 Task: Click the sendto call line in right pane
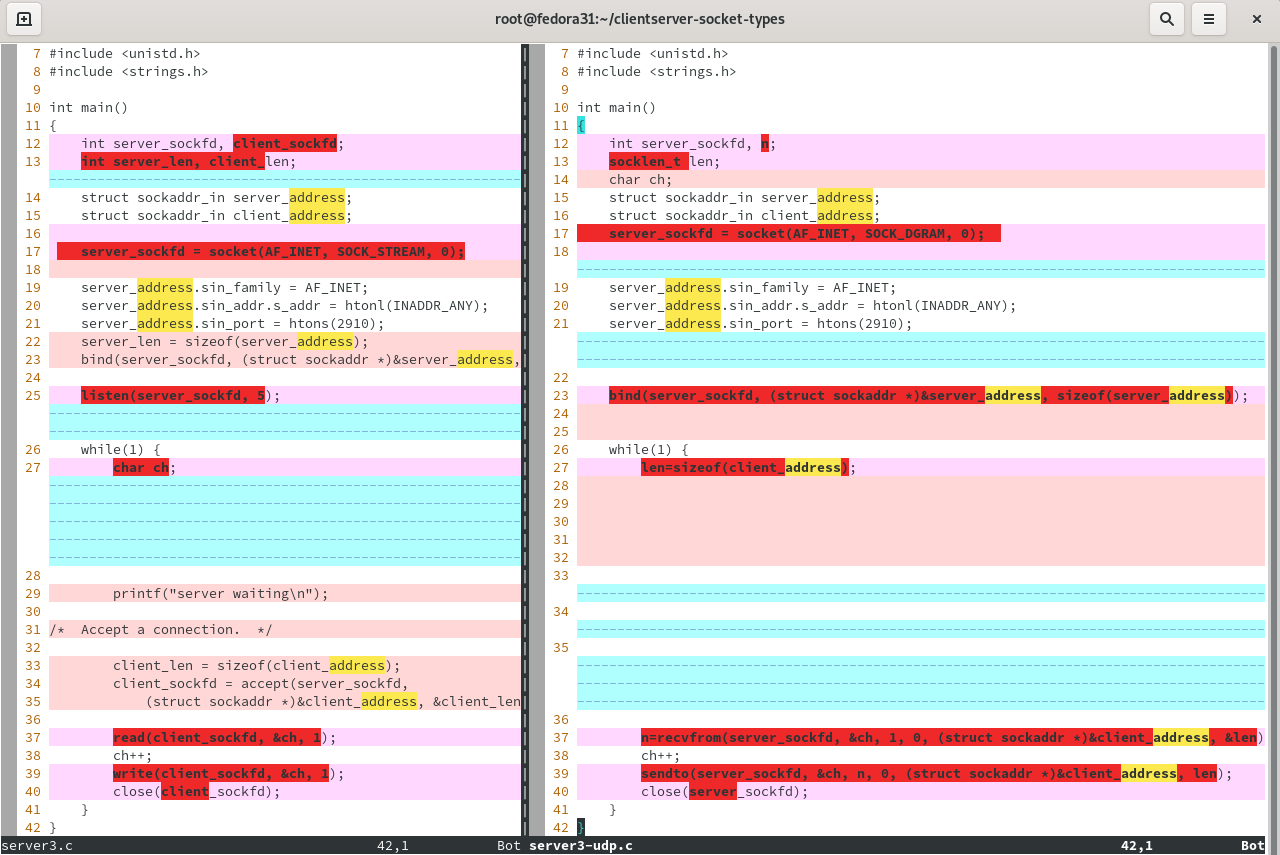pyautogui.click(x=930, y=774)
